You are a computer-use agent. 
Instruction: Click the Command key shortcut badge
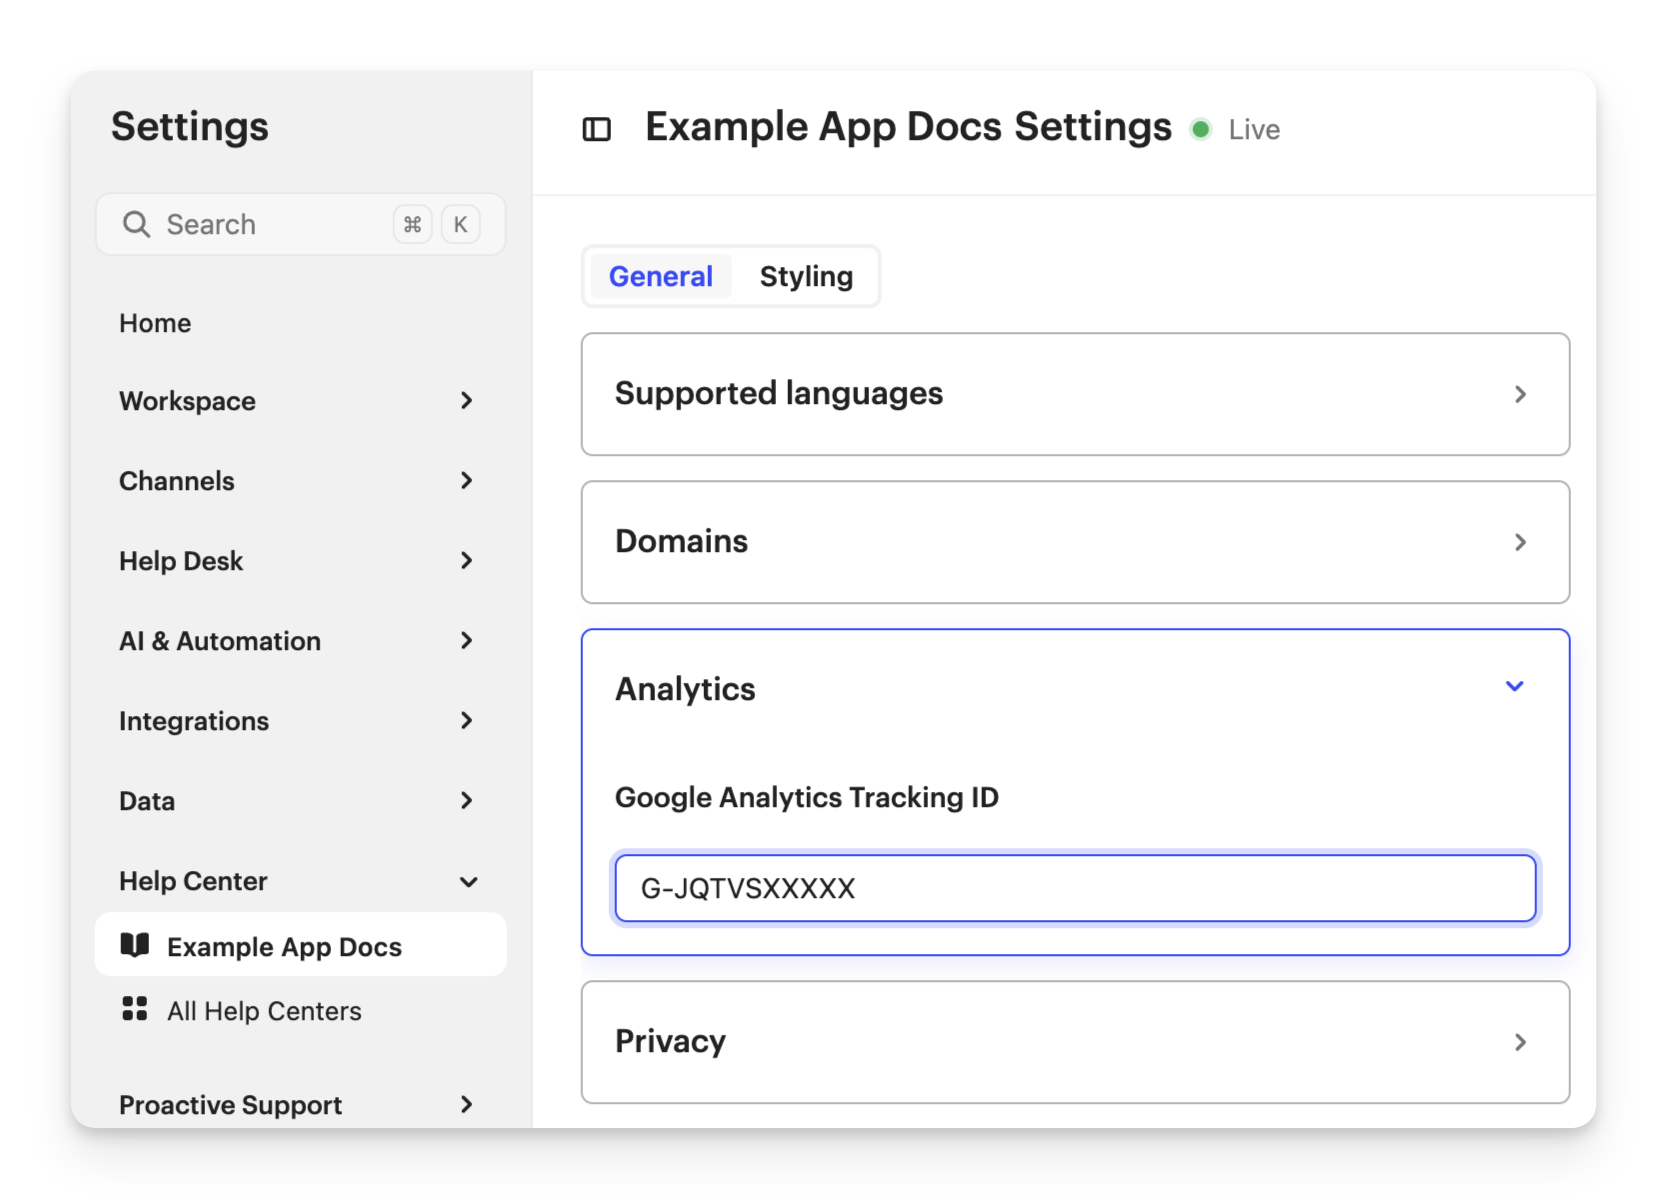coord(412,224)
